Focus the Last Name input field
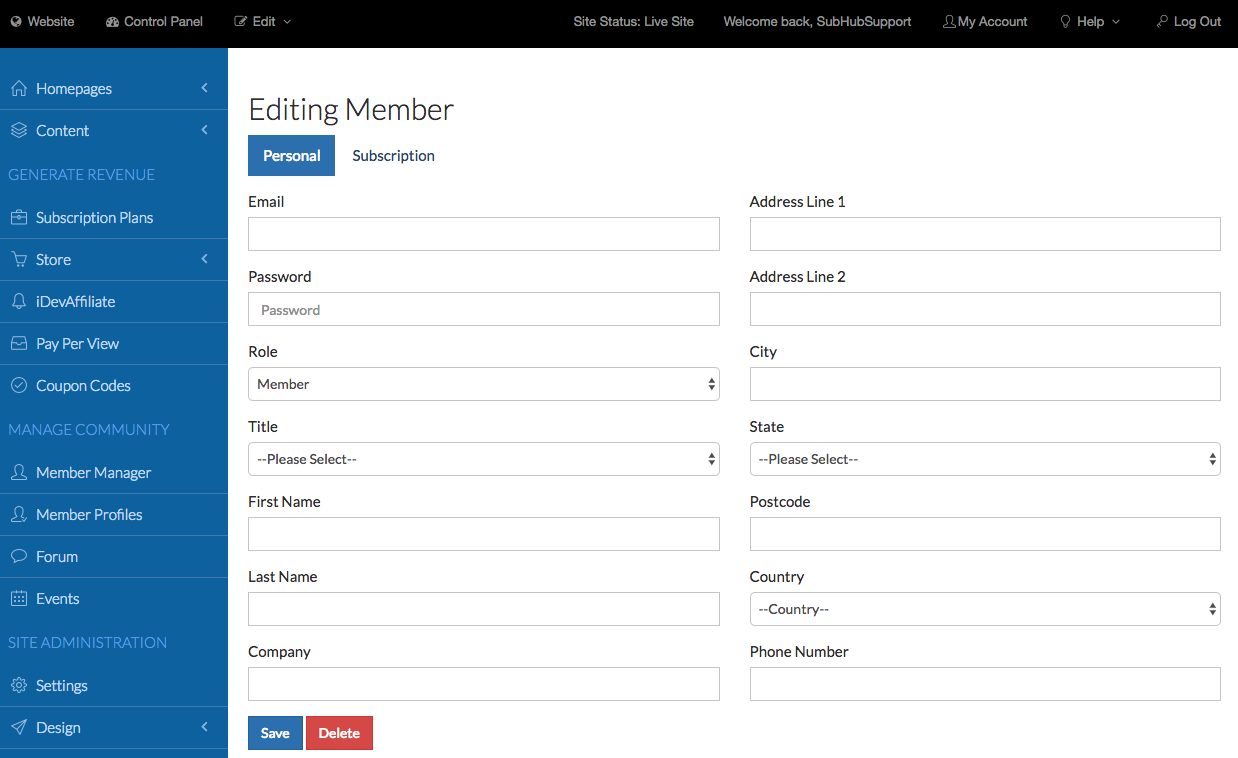Screen dimensions: 1238x758 pyautogui.click(x=484, y=609)
